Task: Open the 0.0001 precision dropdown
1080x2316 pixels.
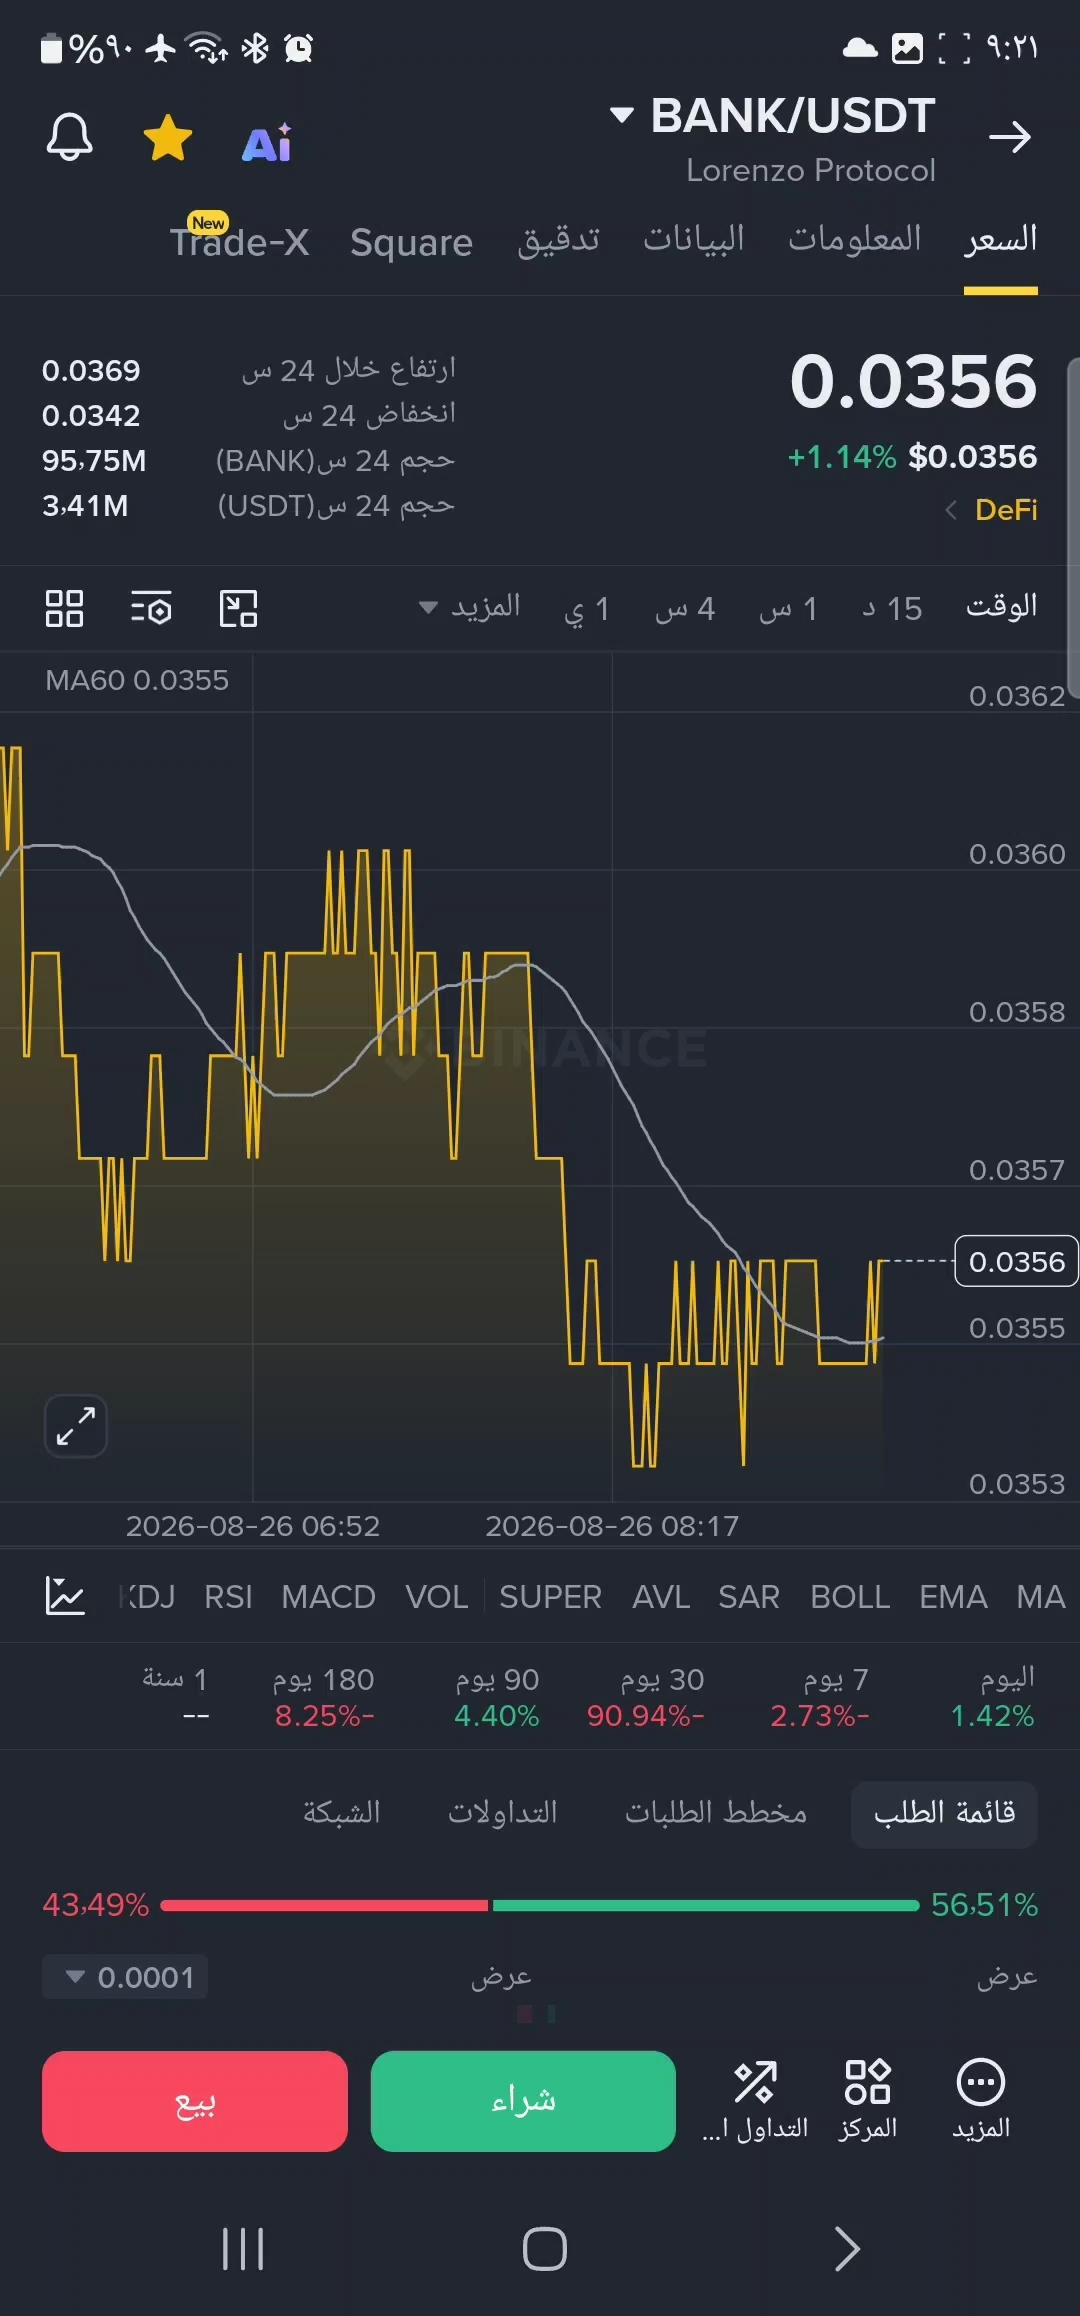Action: click(125, 1977)
